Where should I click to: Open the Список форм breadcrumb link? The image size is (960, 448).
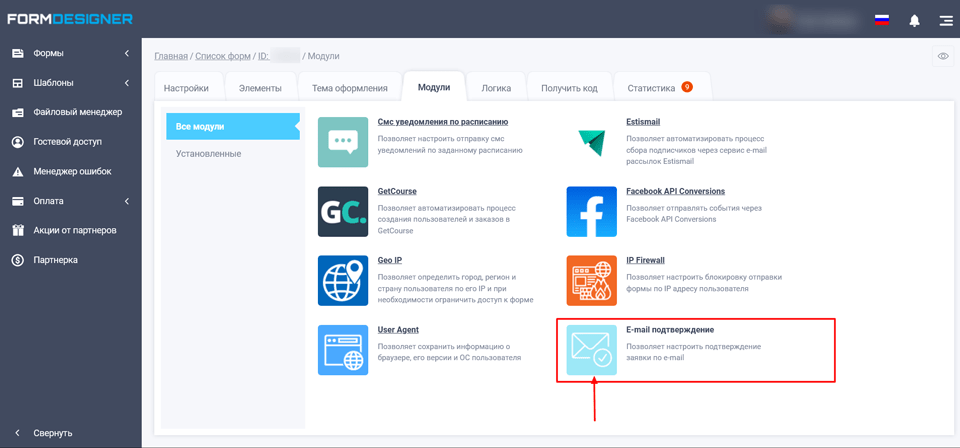pos(222,56)
